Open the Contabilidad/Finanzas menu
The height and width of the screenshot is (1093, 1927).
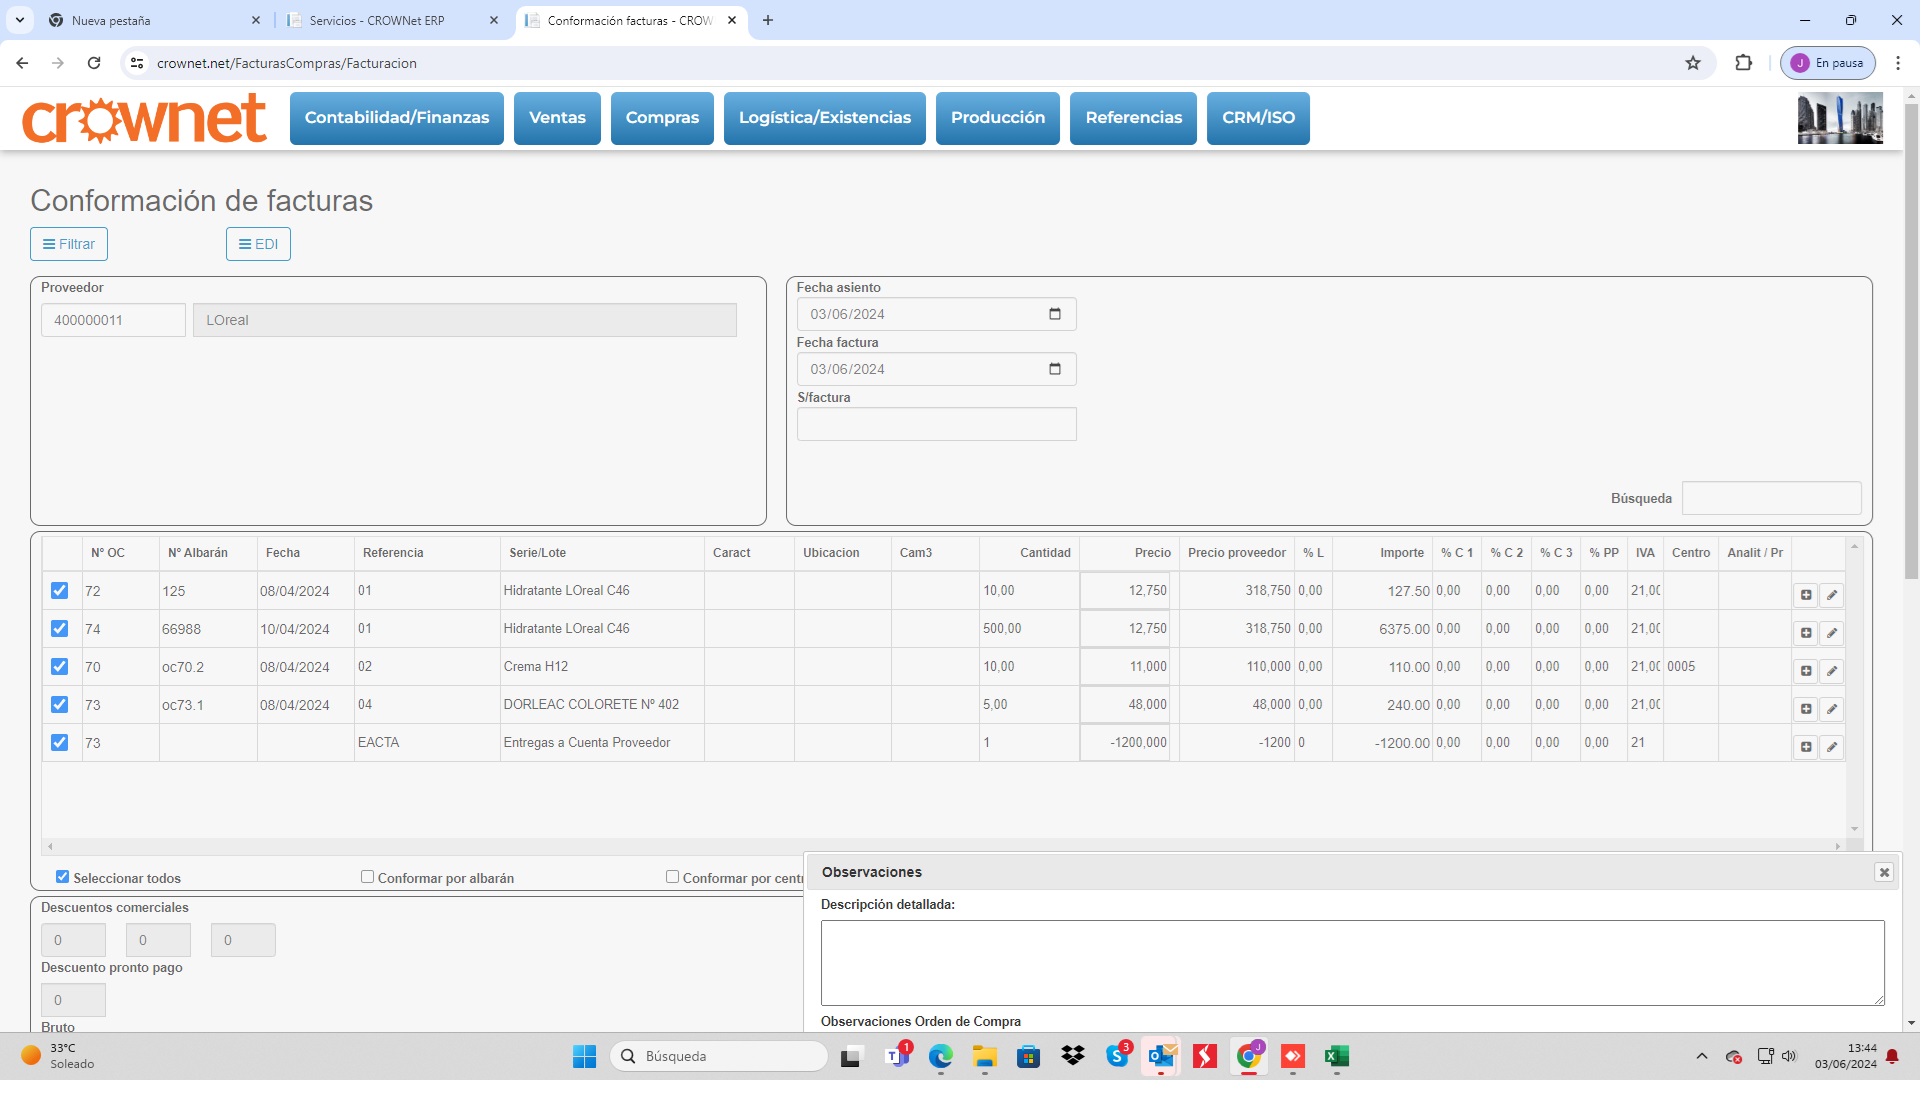point(398,118)
